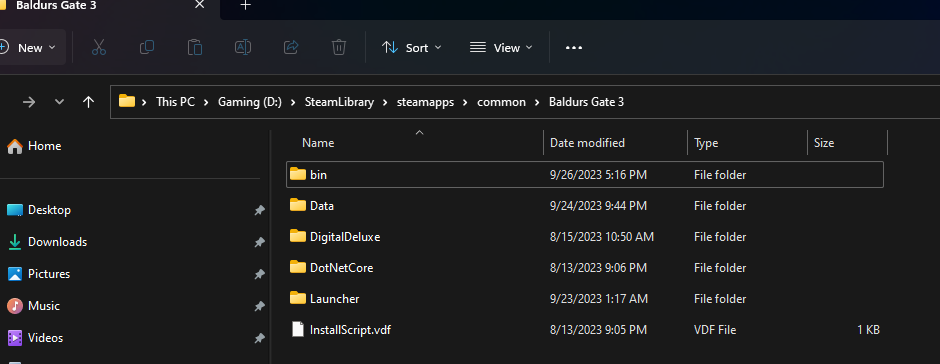Open the recent locations chevron

click(59, 102)
